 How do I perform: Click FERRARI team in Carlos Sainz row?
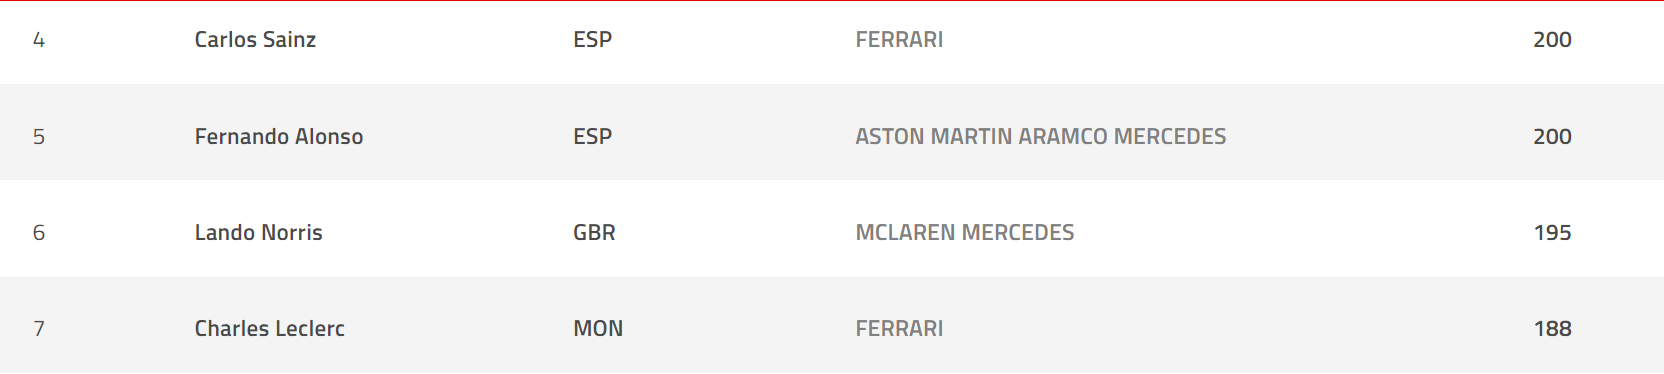pyautogui.click(x=899, y=40)
